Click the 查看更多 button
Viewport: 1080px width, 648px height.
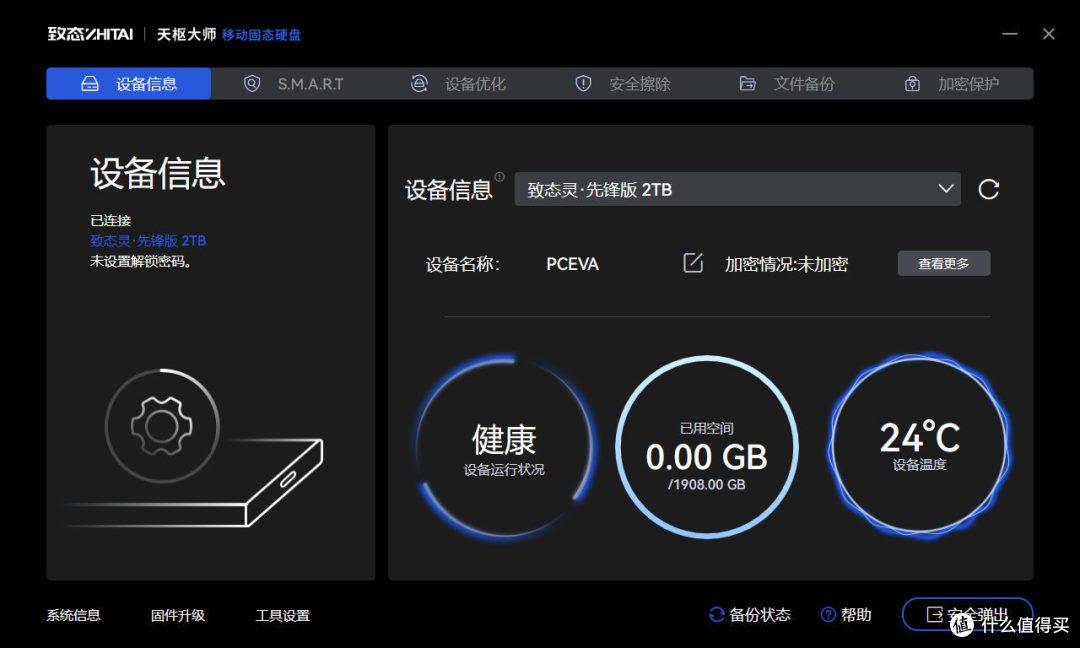944,263
